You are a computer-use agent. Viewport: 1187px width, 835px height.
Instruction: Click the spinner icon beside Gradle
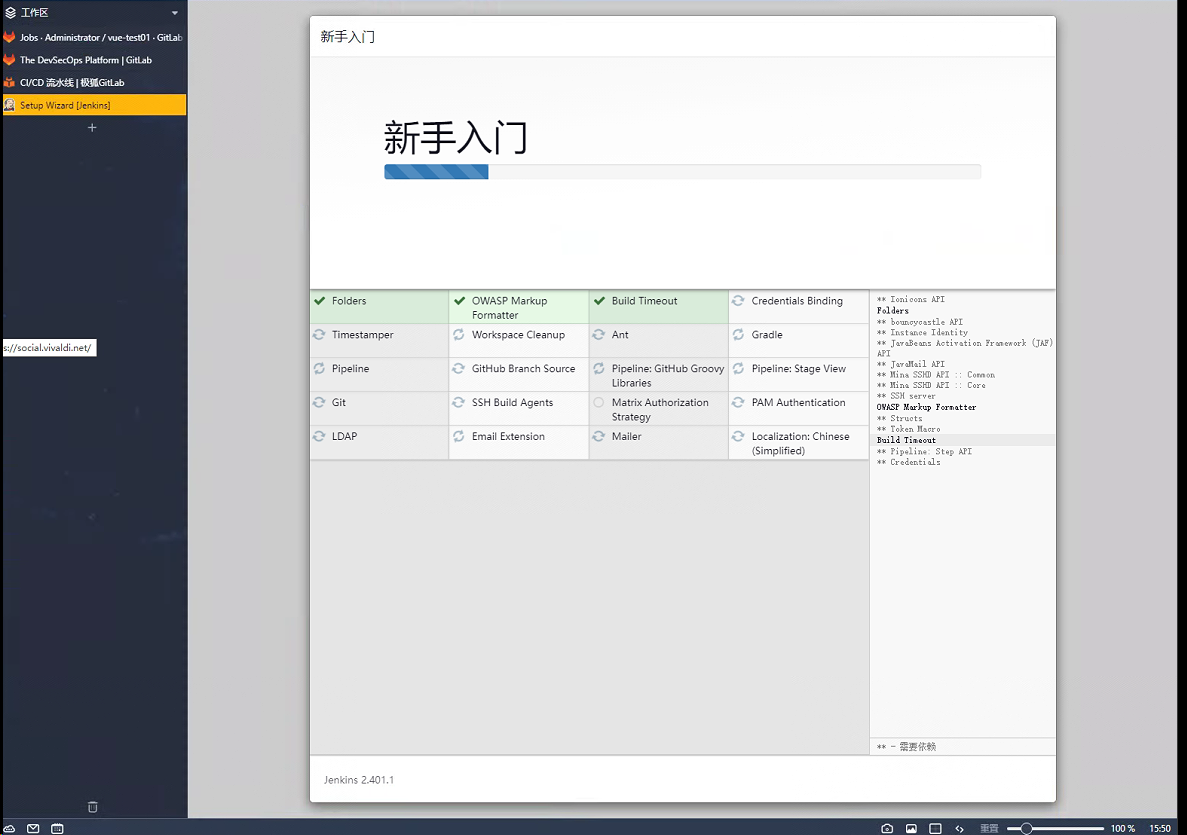[x=738, y=334]
